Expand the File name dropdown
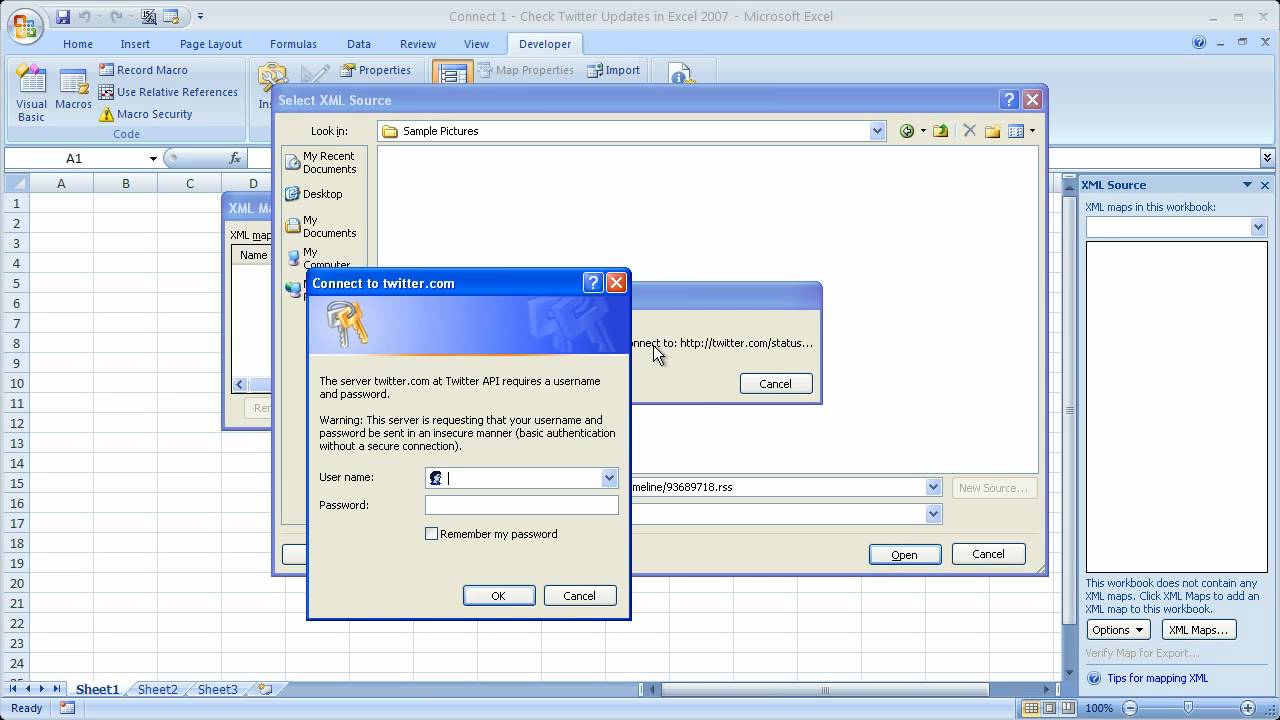This screenshot has width=1280, height=720. tap(933, 487)
